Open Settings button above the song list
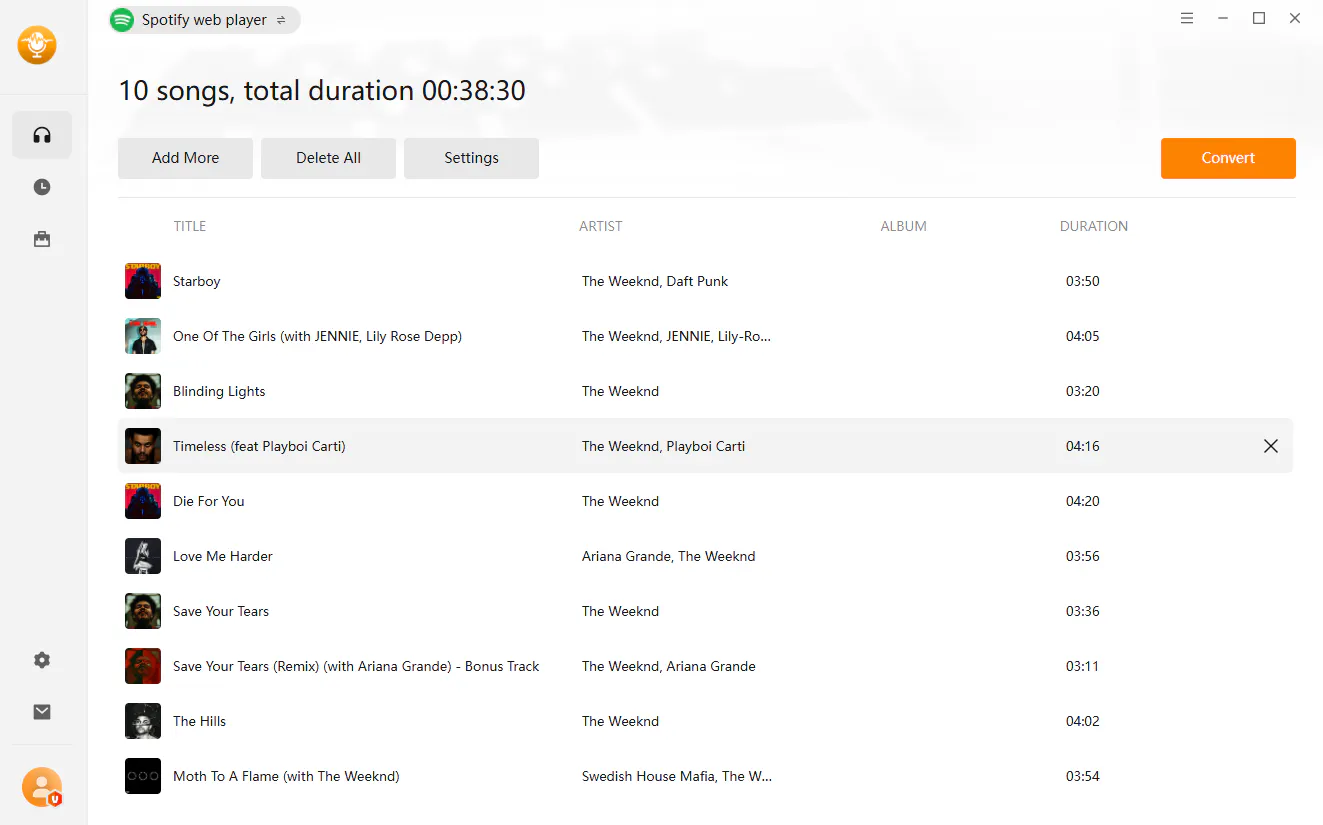The width and height of the screenshot is (1323, 825). pos(471,158)
